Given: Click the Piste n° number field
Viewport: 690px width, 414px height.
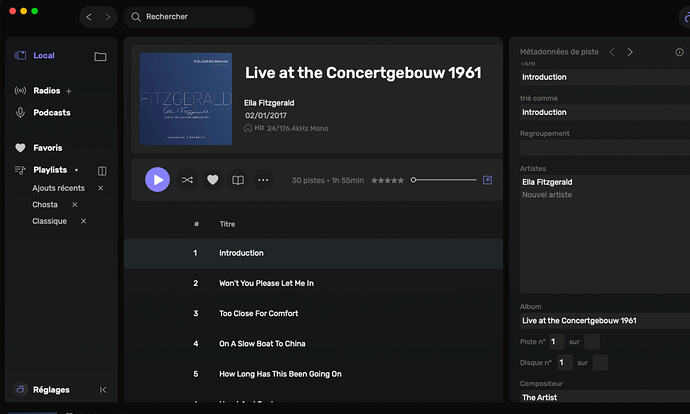Looking at the screenshot, I should coord(557,341).
